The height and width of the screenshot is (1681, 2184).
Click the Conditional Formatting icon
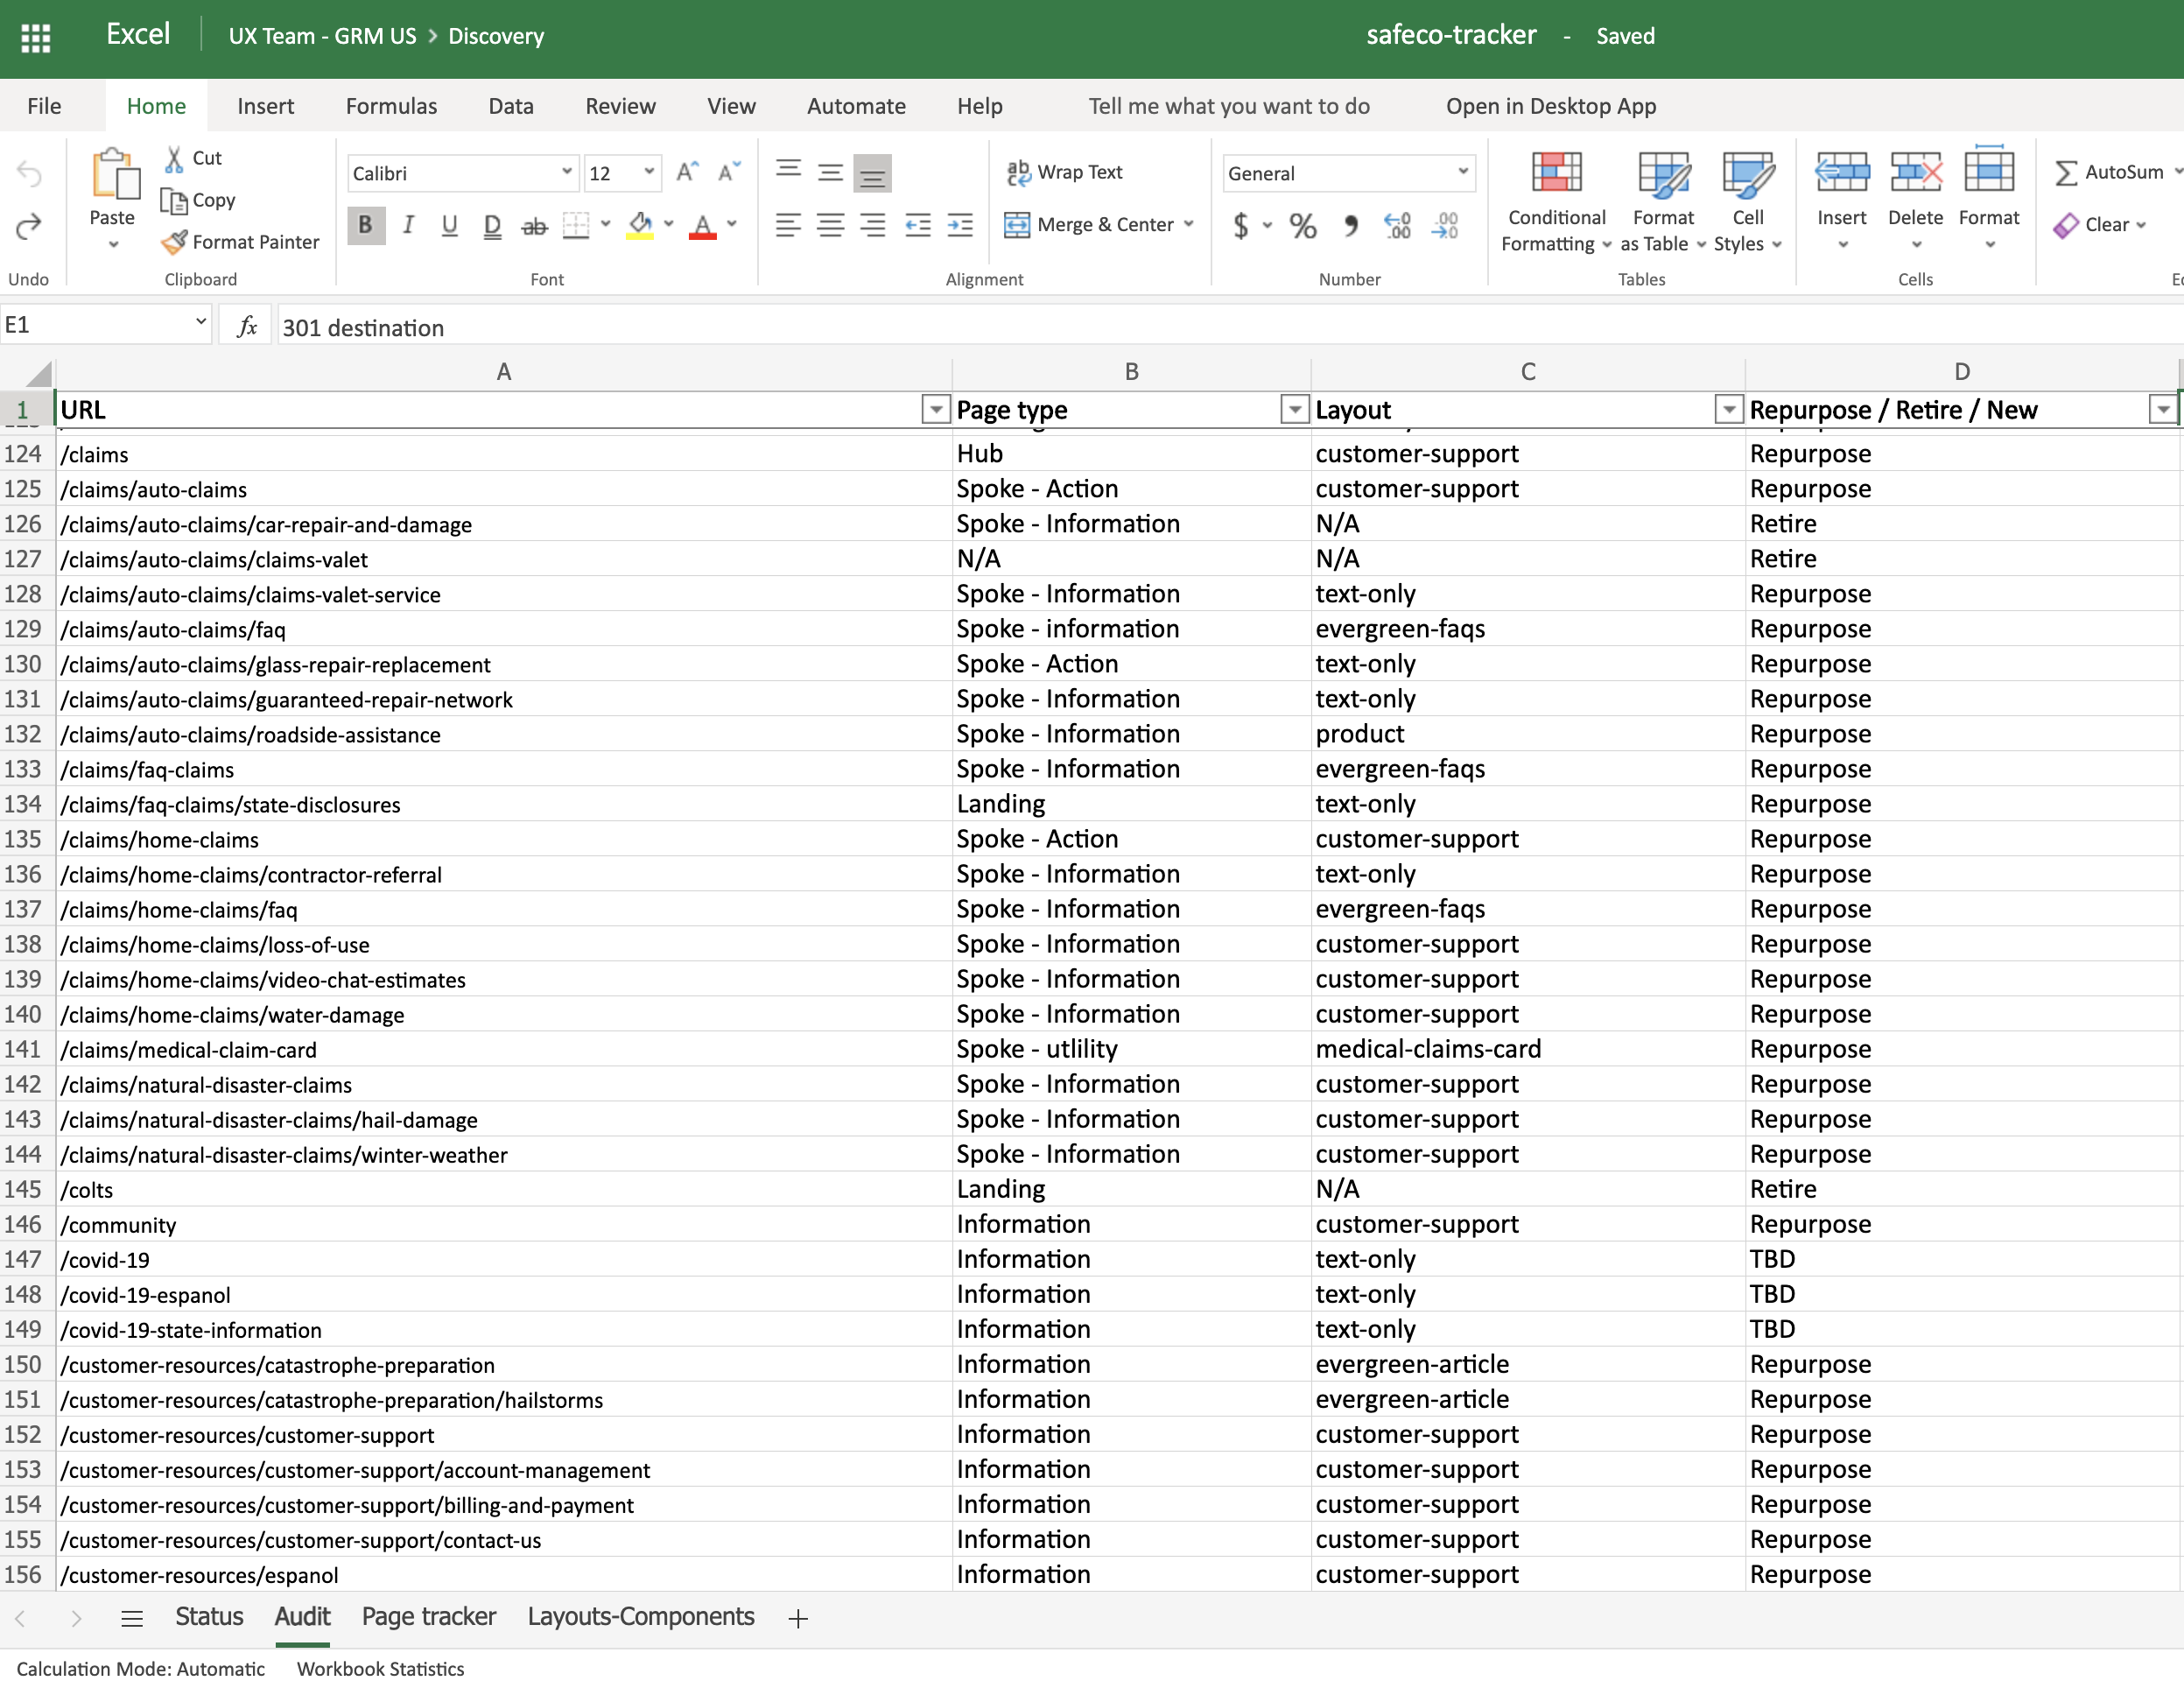pyautogui.click(x=1556, y=173)
